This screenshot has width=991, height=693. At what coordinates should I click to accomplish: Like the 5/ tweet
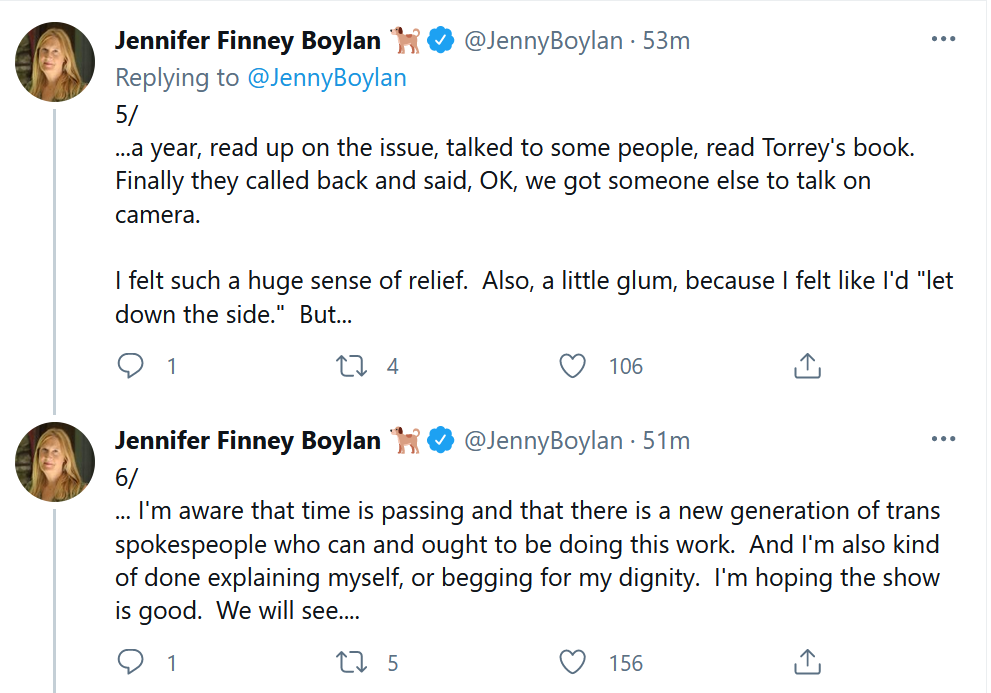(572, 366)
